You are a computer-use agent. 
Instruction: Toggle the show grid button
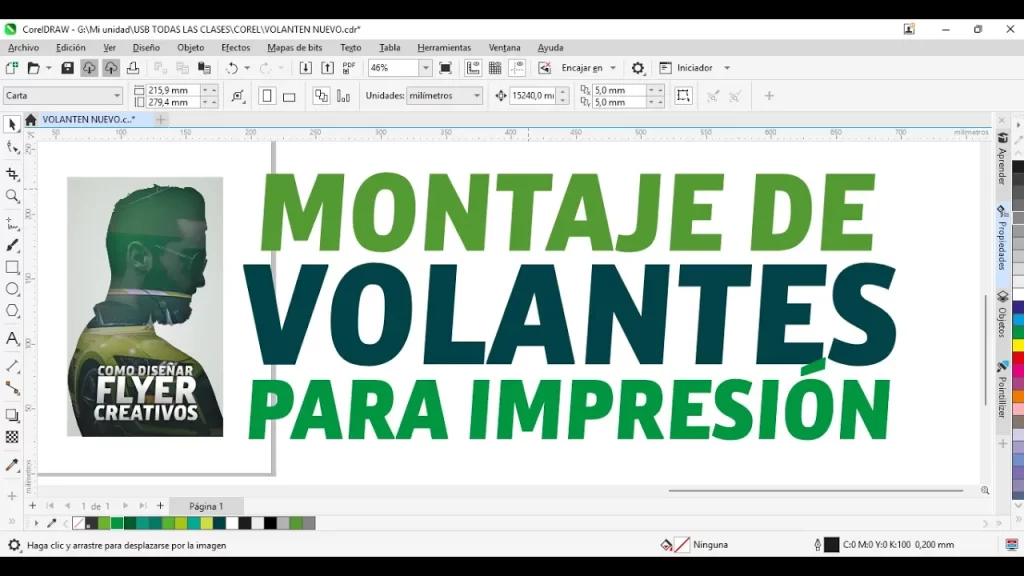(495, 68)
